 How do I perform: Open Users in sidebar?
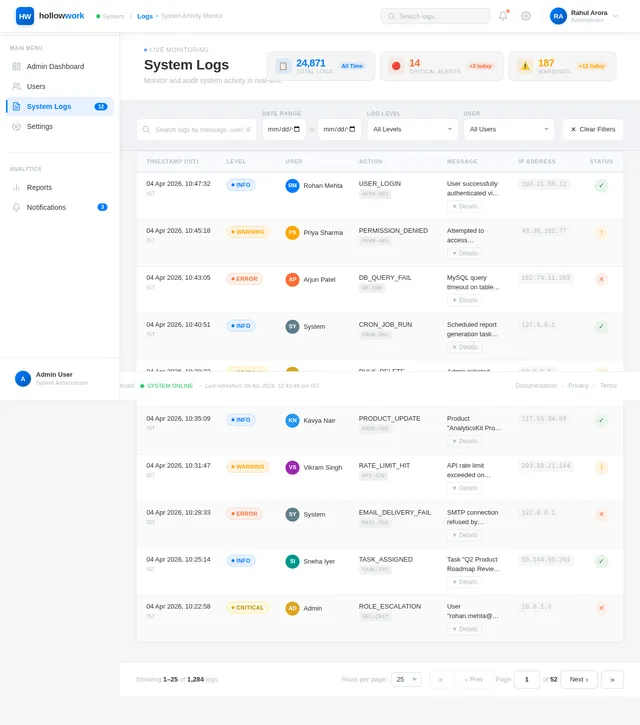(x=60, y=86)
